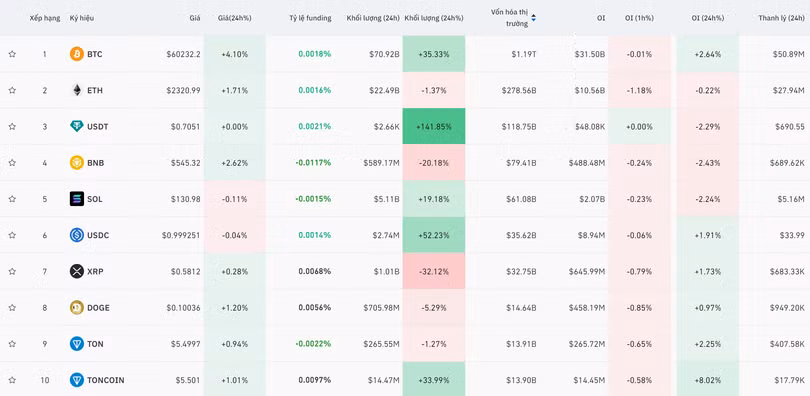This screenshot has width=810, height=396.
Task: Click the Bitcoin coin icon
Action: click(76, 54)
